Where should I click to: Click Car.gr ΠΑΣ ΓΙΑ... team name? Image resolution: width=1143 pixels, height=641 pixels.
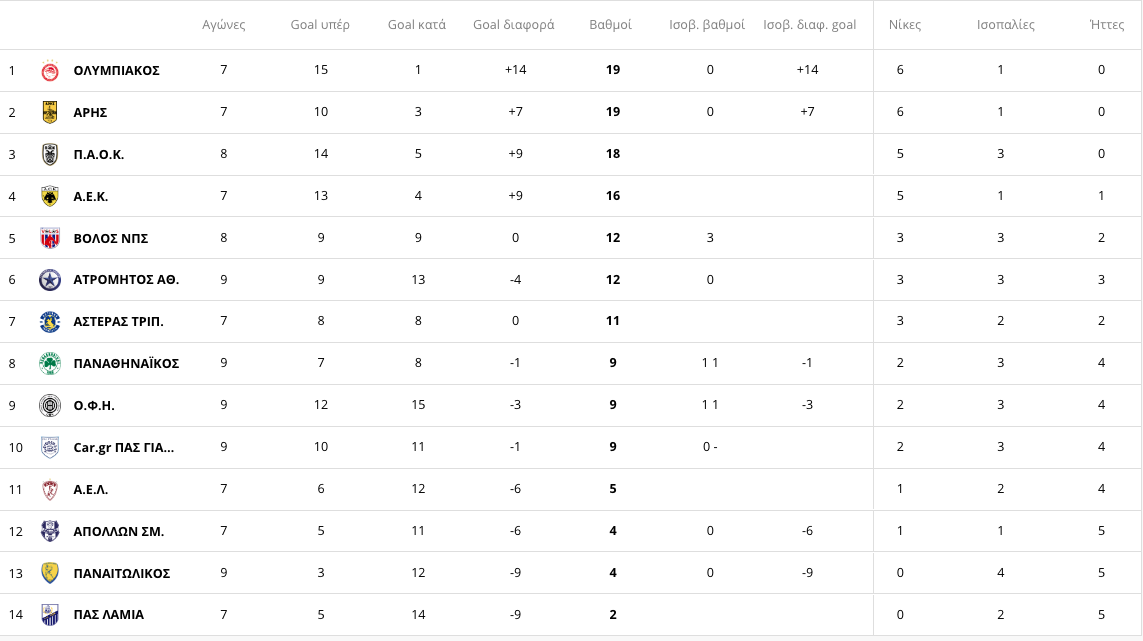point(124,448)
